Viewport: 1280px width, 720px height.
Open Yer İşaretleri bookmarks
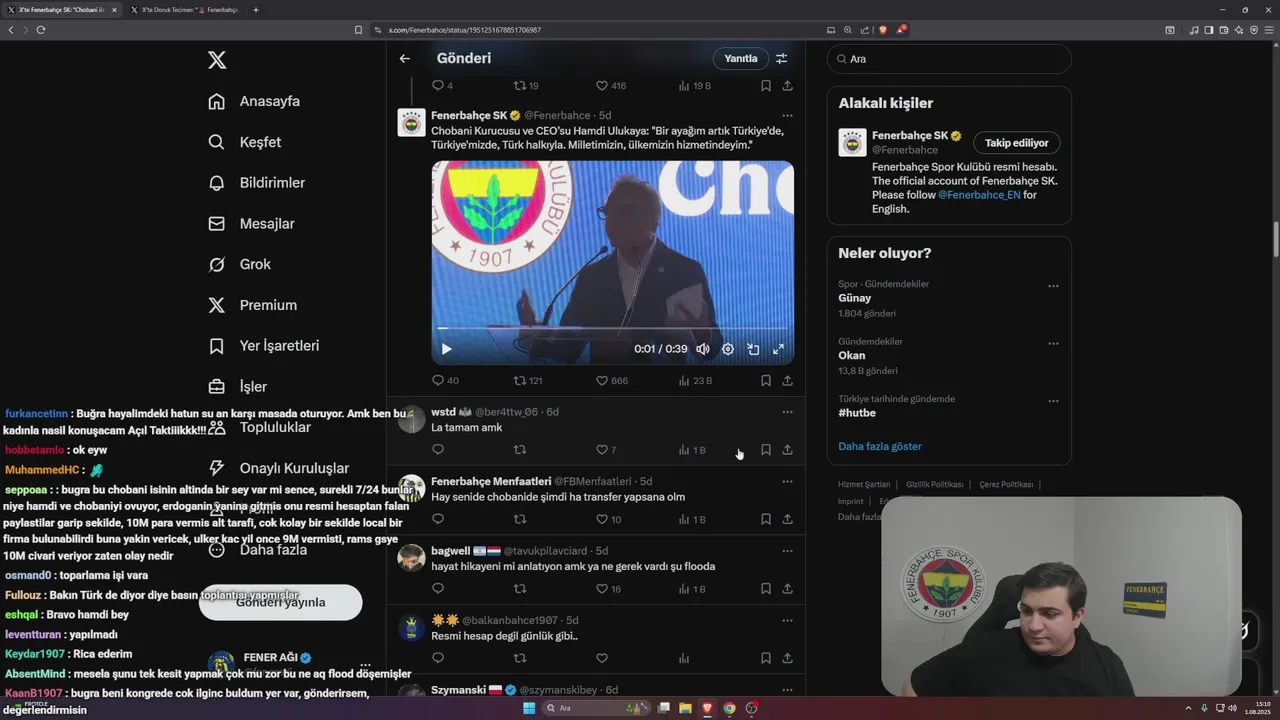(263, 346)
